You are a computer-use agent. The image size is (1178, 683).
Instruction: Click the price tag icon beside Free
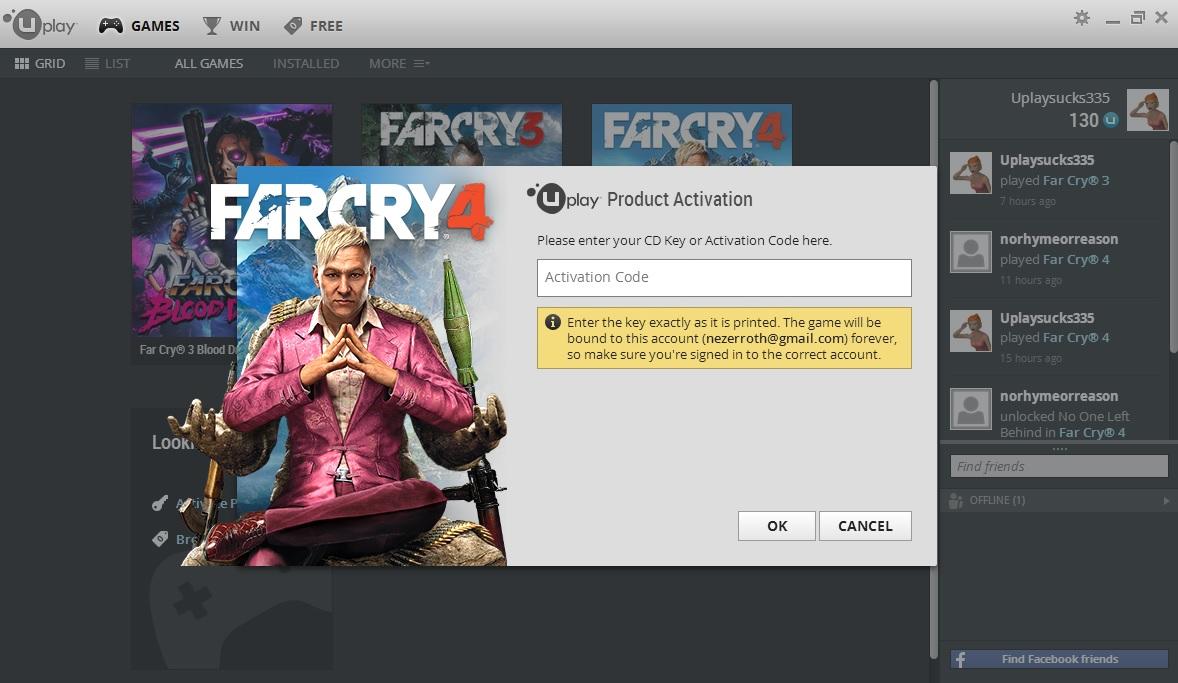(x=293, y=26)
